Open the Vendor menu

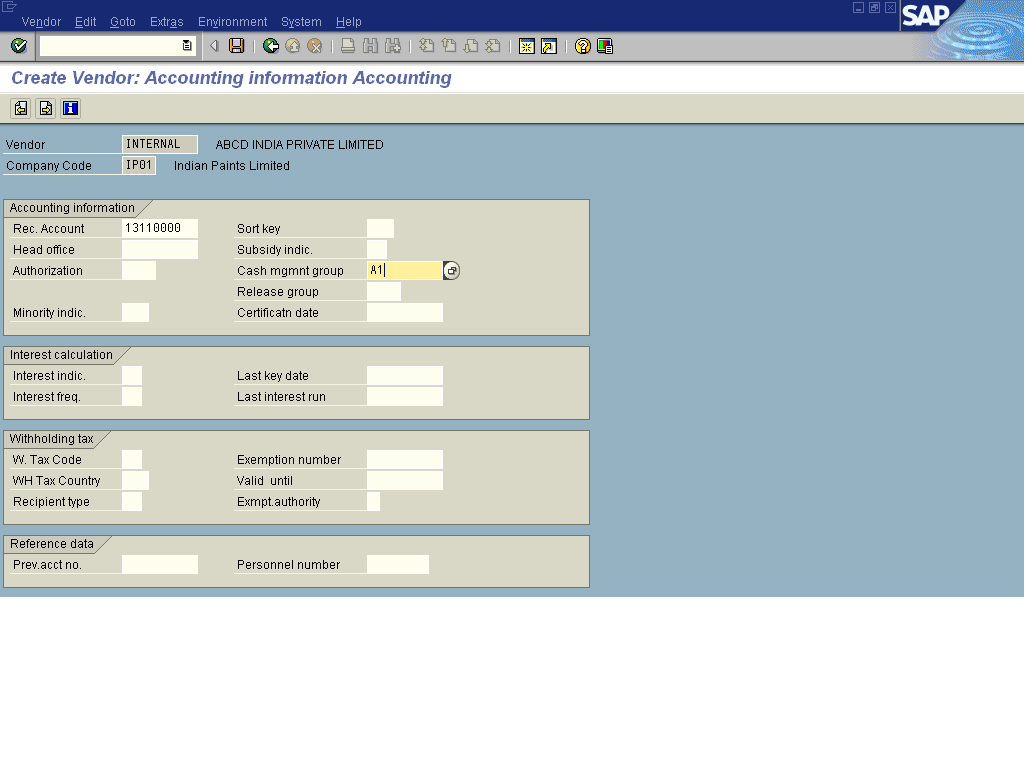point(41,22)
